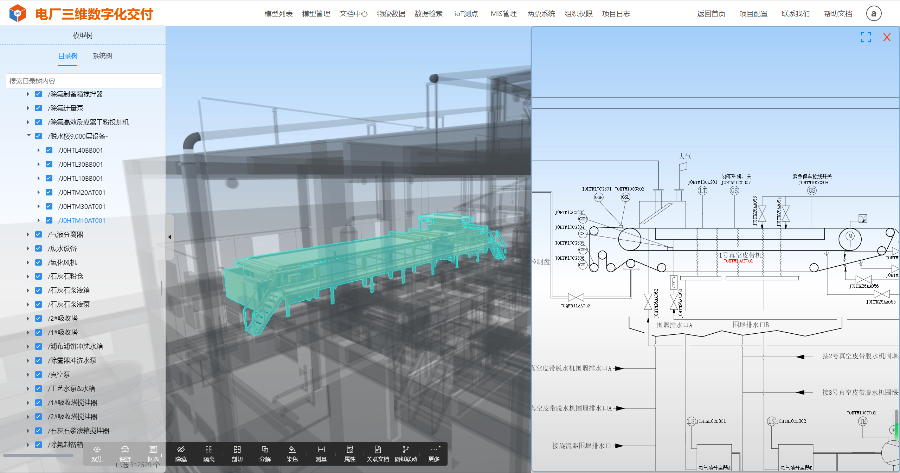
Task: Open the 属性 properties tool in bottom toolbar
Action: pos(350,453)
